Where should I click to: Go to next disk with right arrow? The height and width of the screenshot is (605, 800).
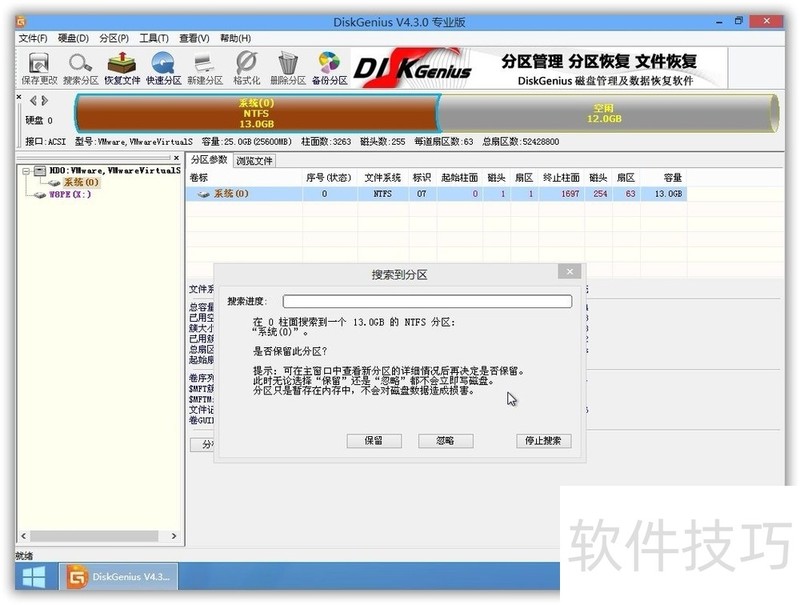(x=44, y=100)
